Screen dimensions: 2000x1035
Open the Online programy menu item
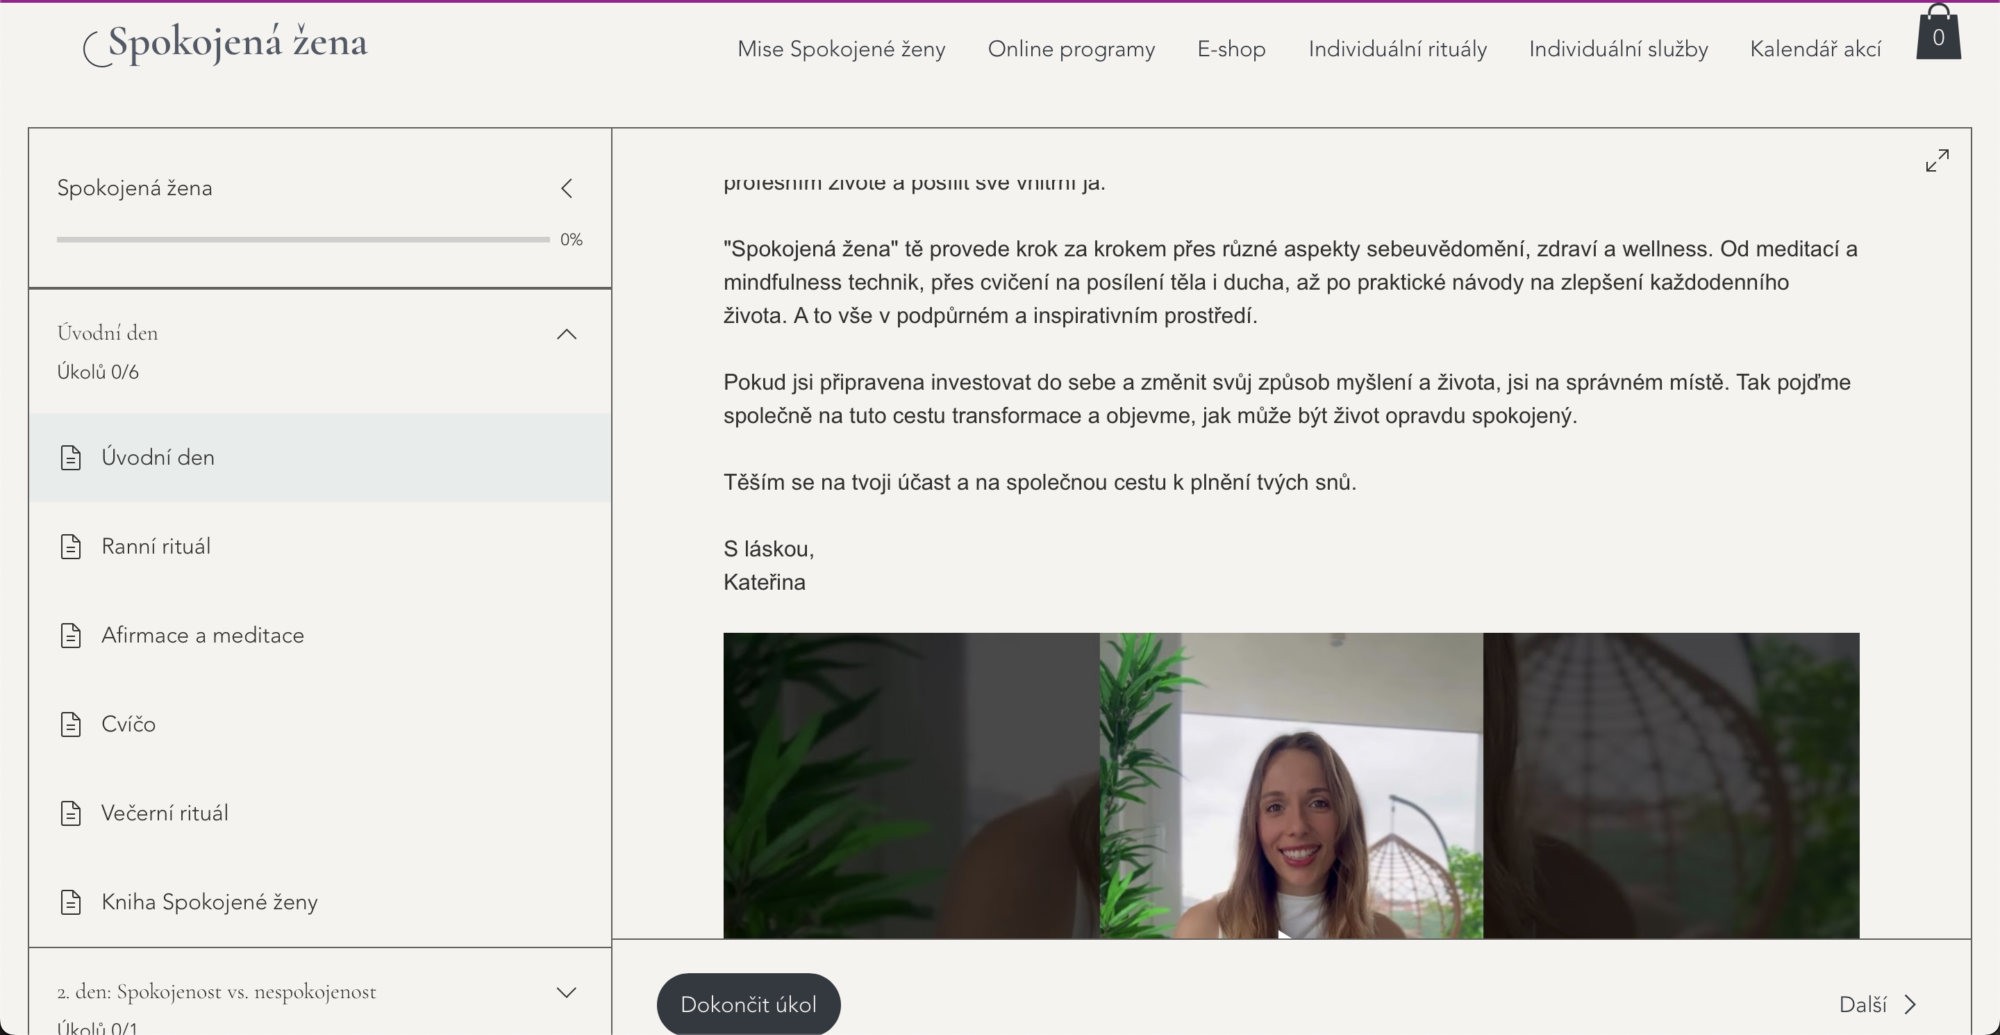pyautogui.click(x=1071, y=49)
